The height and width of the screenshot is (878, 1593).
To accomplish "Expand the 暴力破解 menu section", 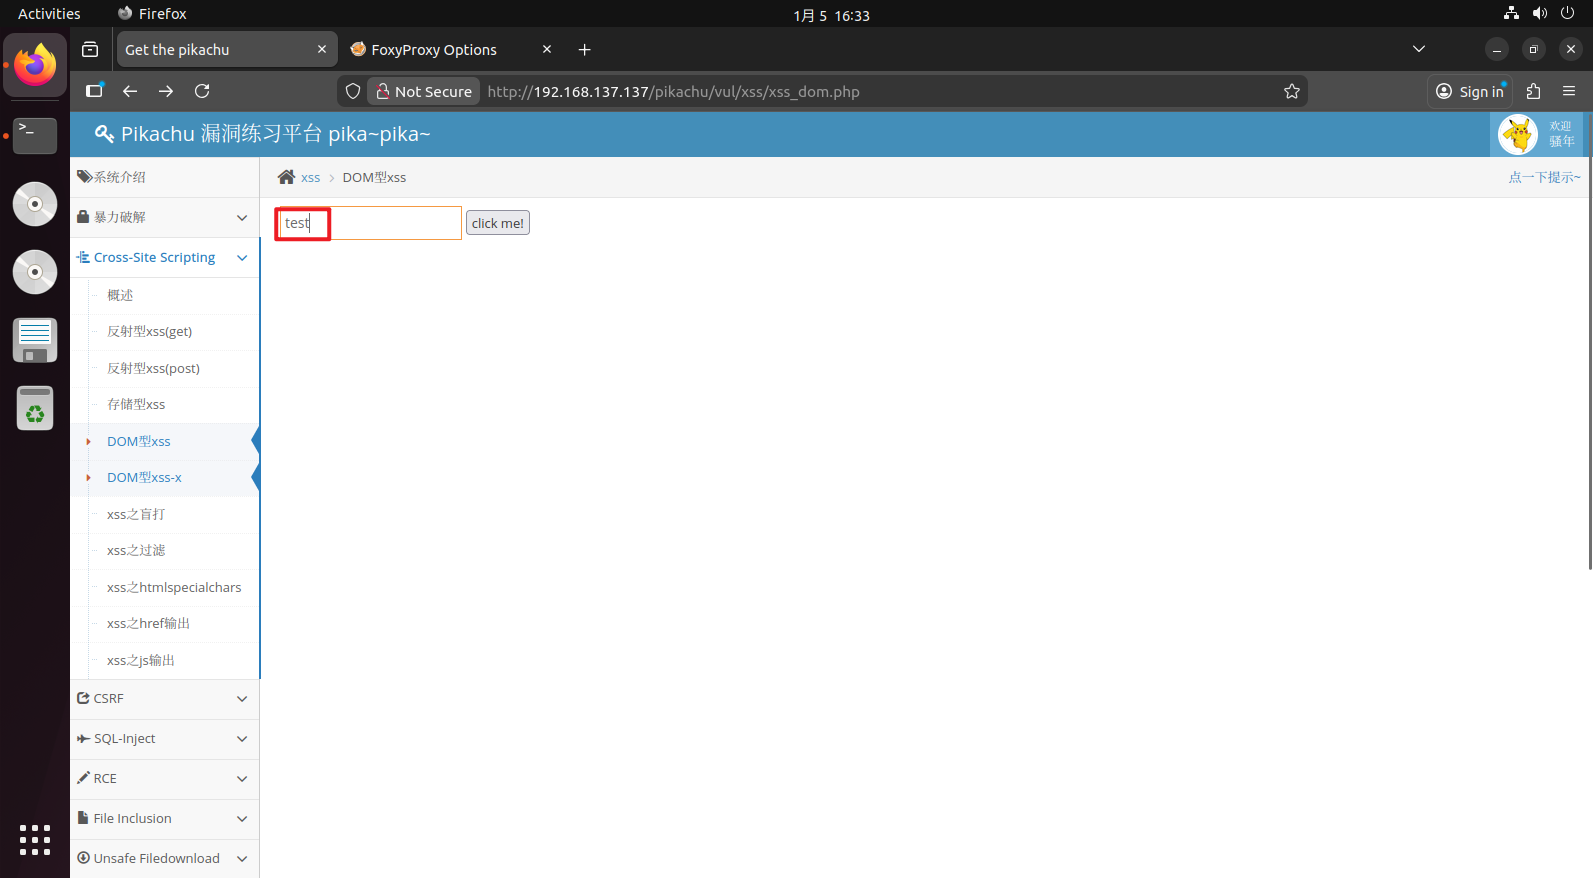I will 165,217.
